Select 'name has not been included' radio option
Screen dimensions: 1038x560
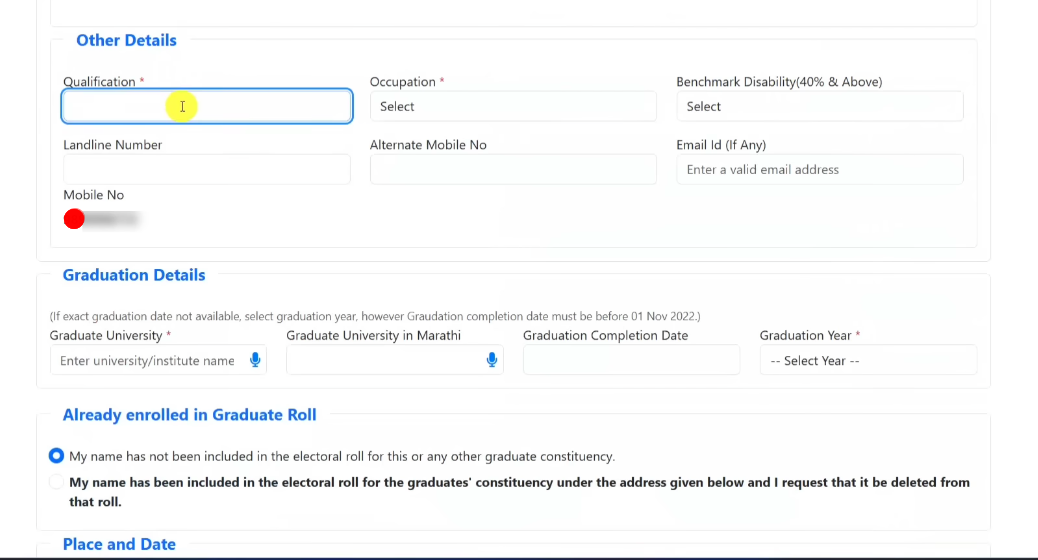click(x=56, y=456)
